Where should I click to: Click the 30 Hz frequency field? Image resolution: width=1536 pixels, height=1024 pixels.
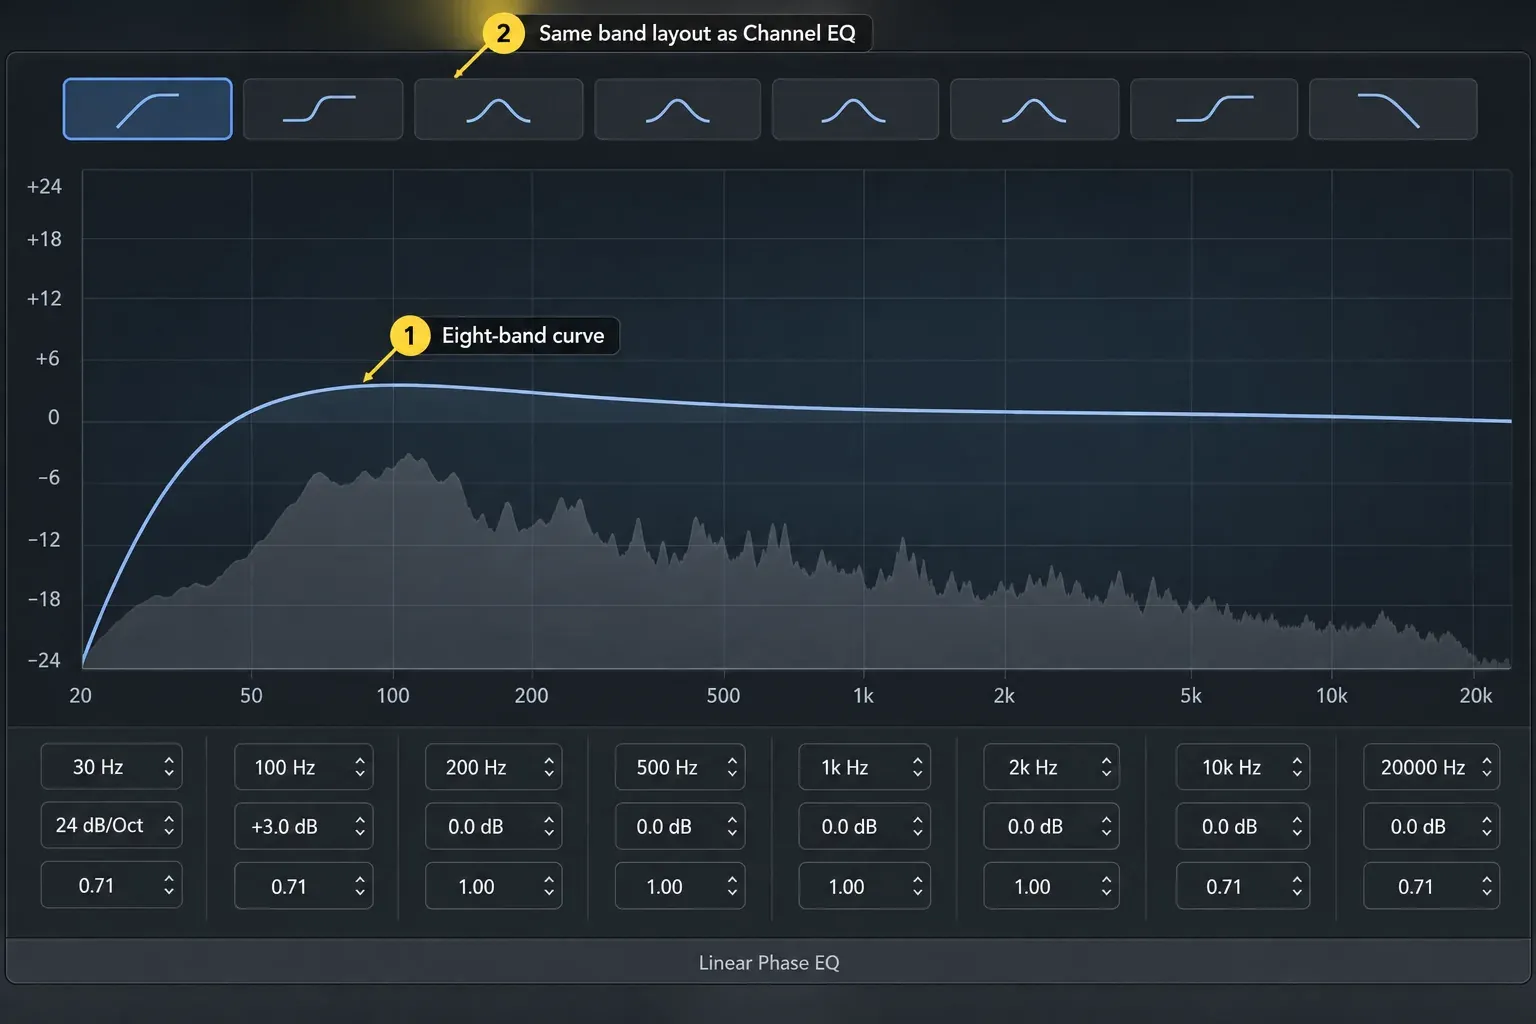click(x=111, y=767)
